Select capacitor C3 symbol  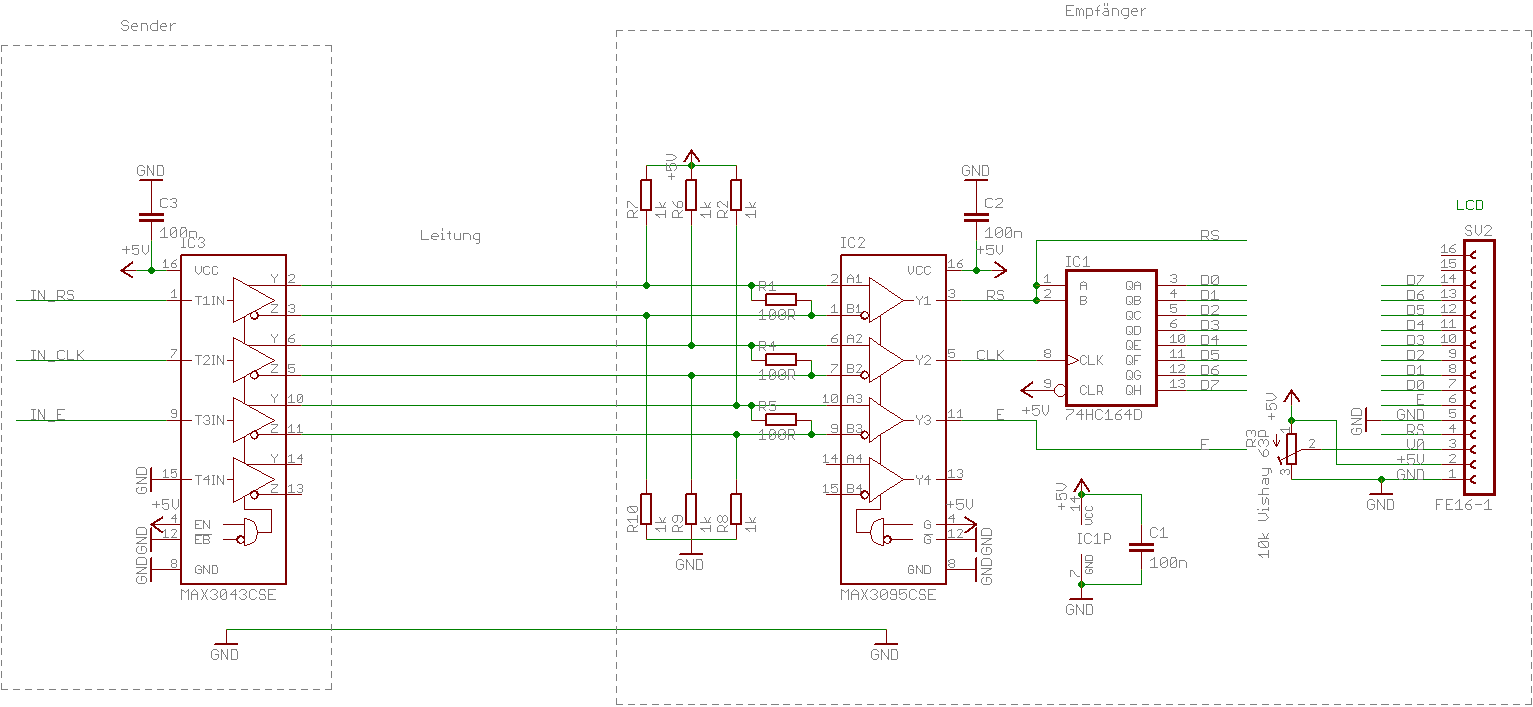tap(151, 216)
